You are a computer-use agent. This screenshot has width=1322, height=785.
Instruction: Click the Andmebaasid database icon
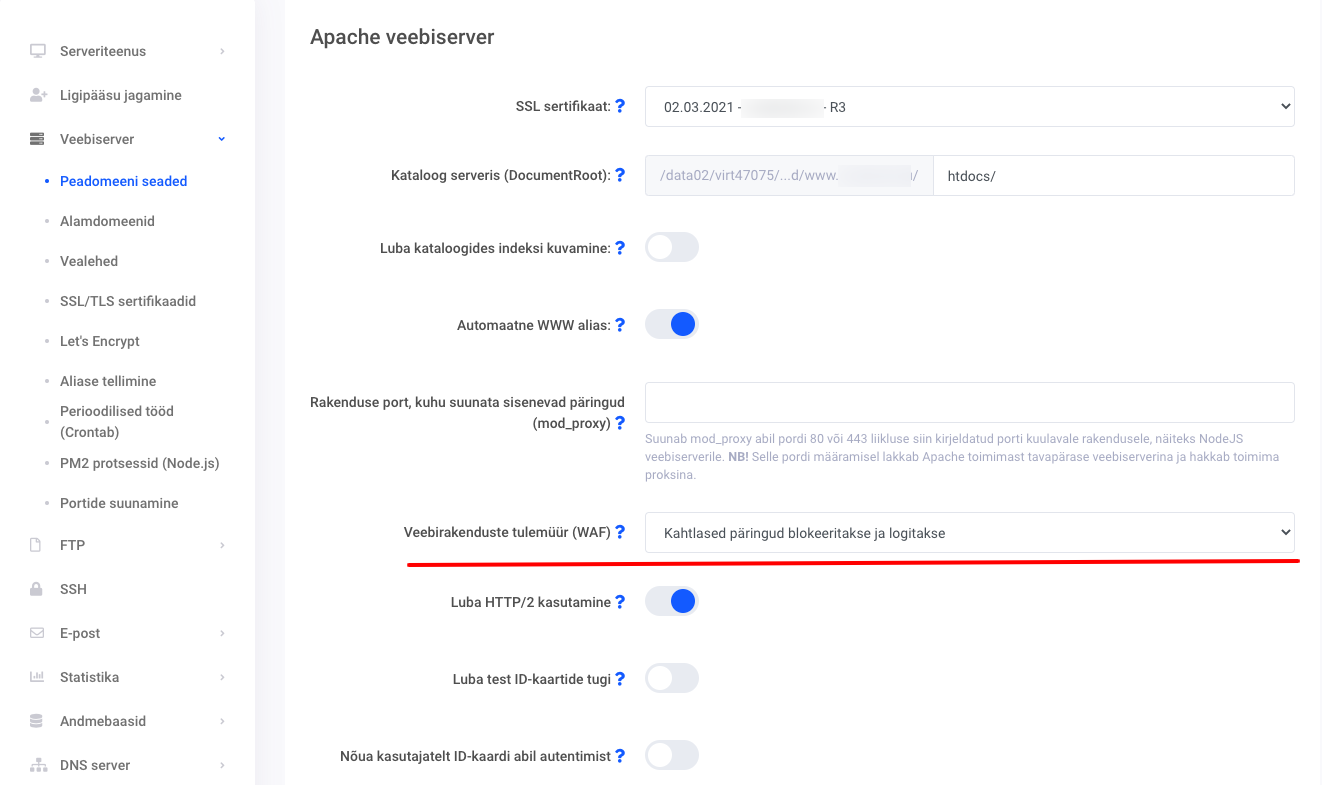(x=38, y=721)
